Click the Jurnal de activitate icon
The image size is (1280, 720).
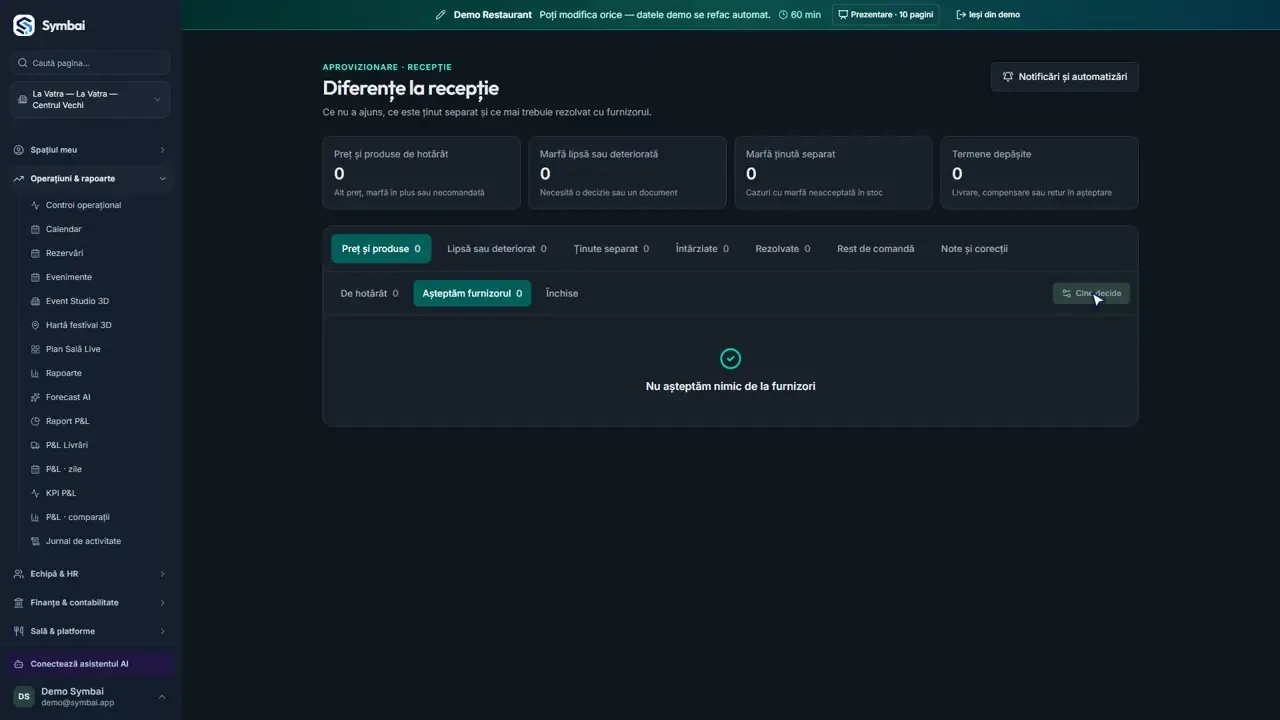tap(36, 541)
